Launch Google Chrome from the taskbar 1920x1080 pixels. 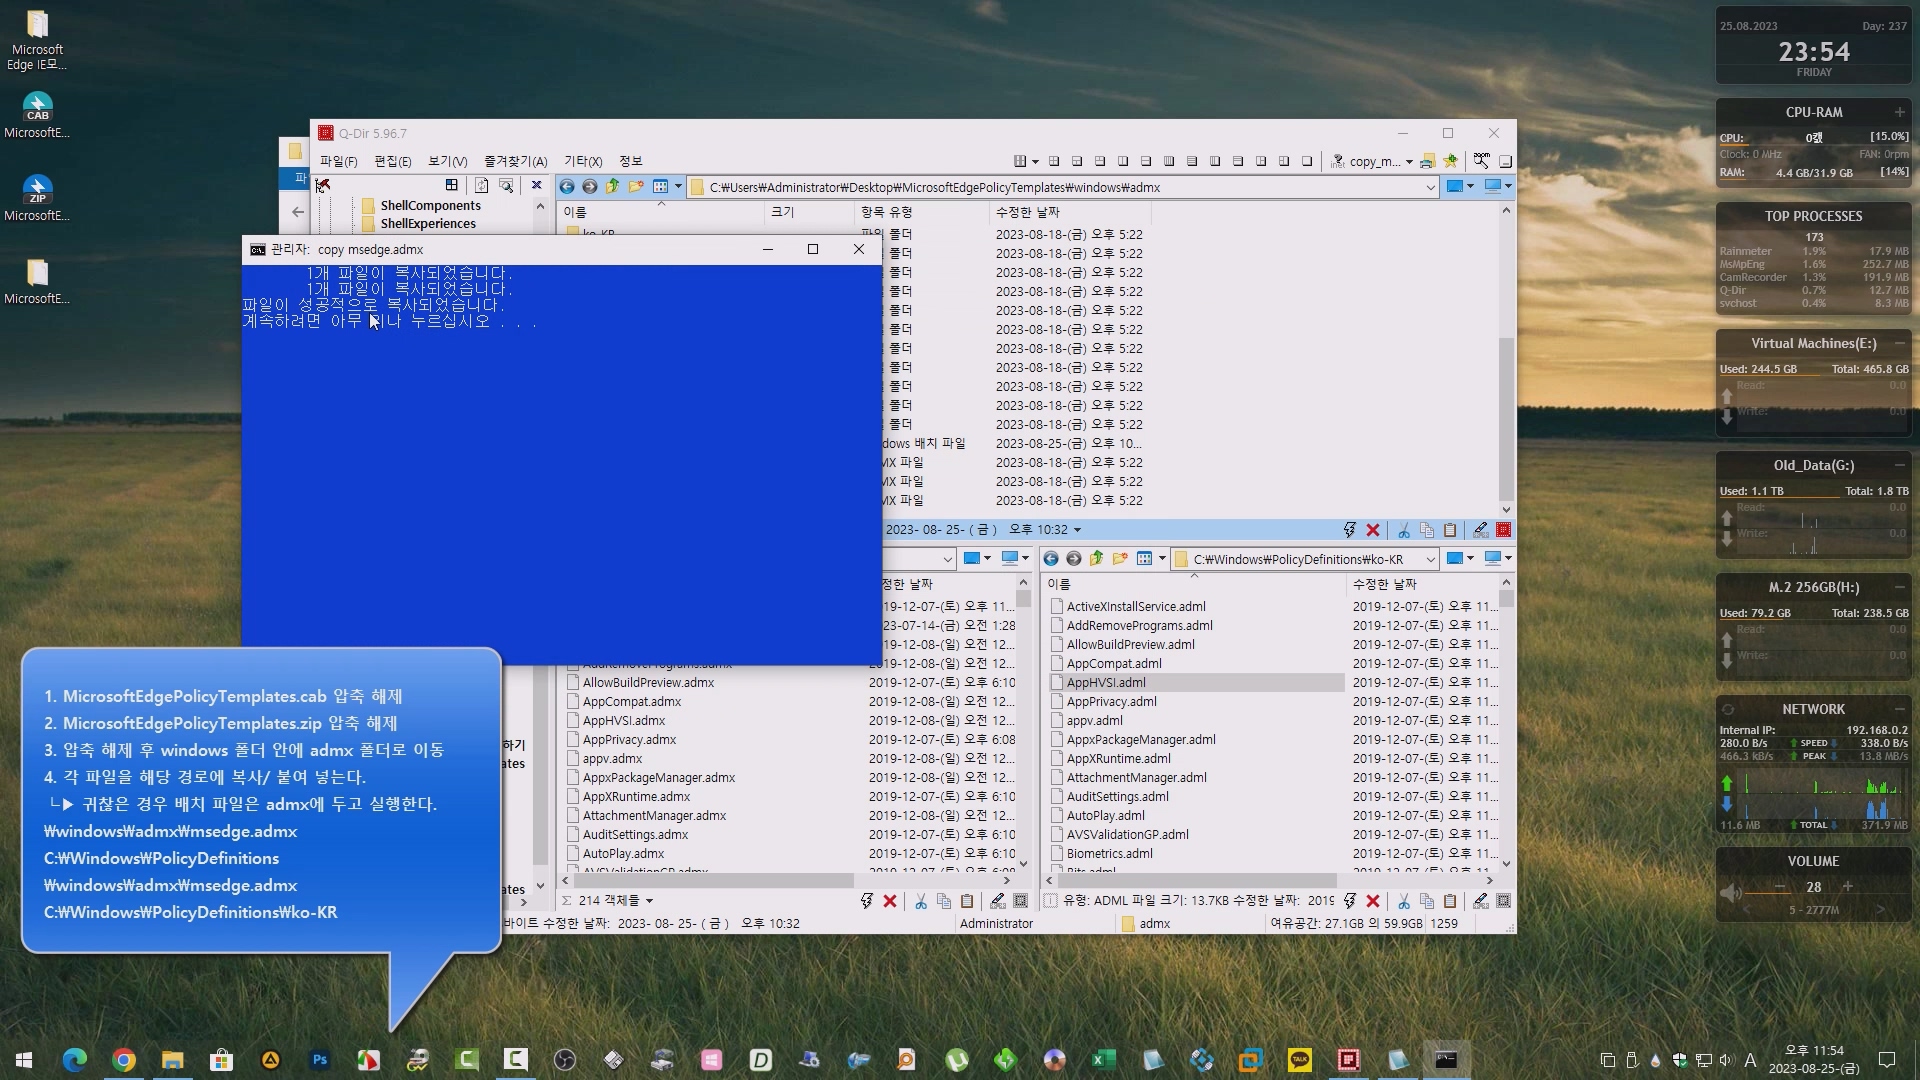pos(124,1060)
